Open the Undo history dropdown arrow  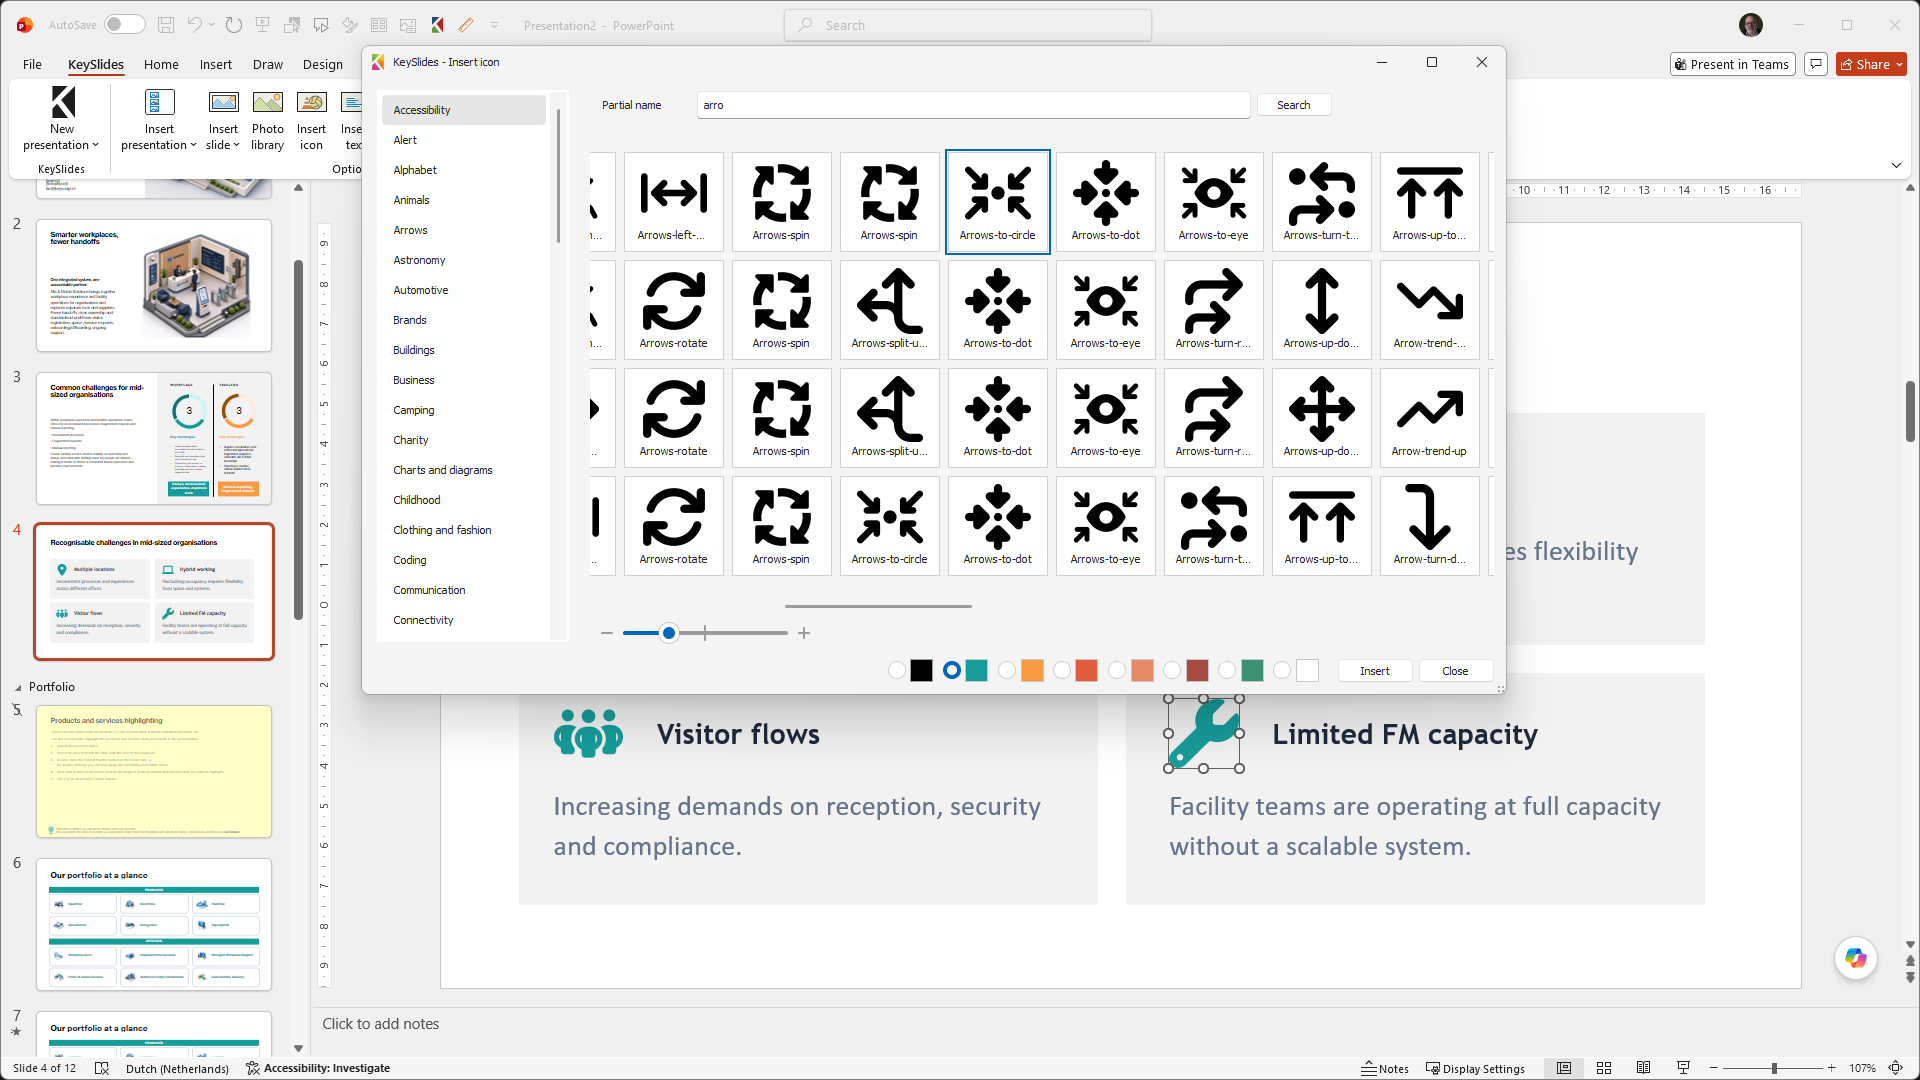pos(211,25)
